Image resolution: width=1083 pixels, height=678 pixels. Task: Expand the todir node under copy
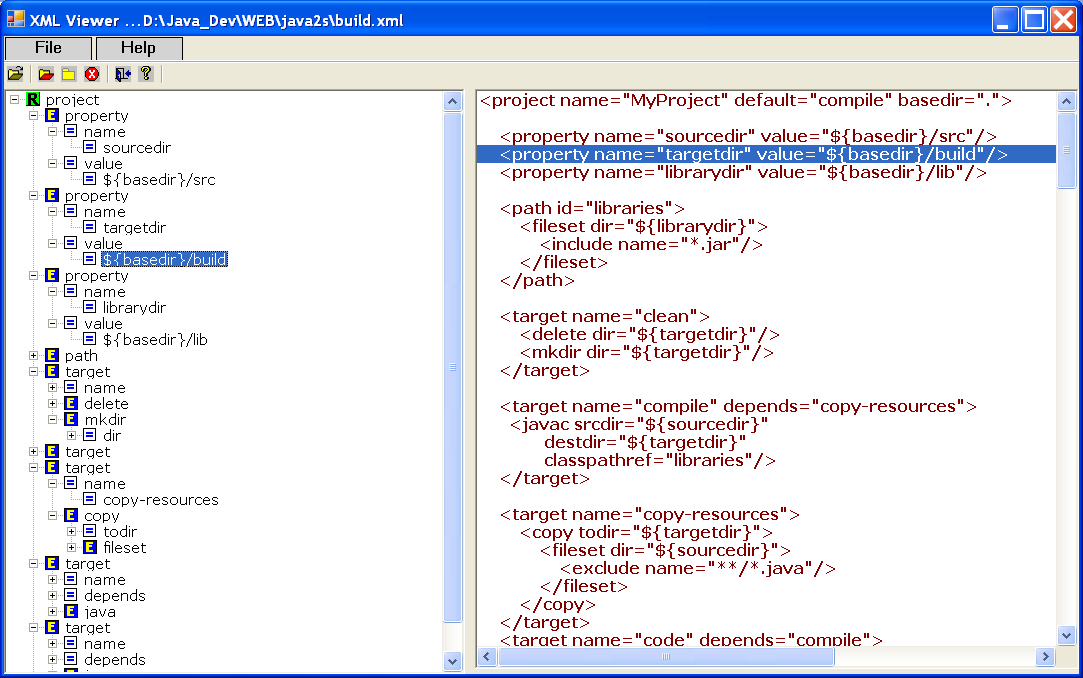click(71, 532)
